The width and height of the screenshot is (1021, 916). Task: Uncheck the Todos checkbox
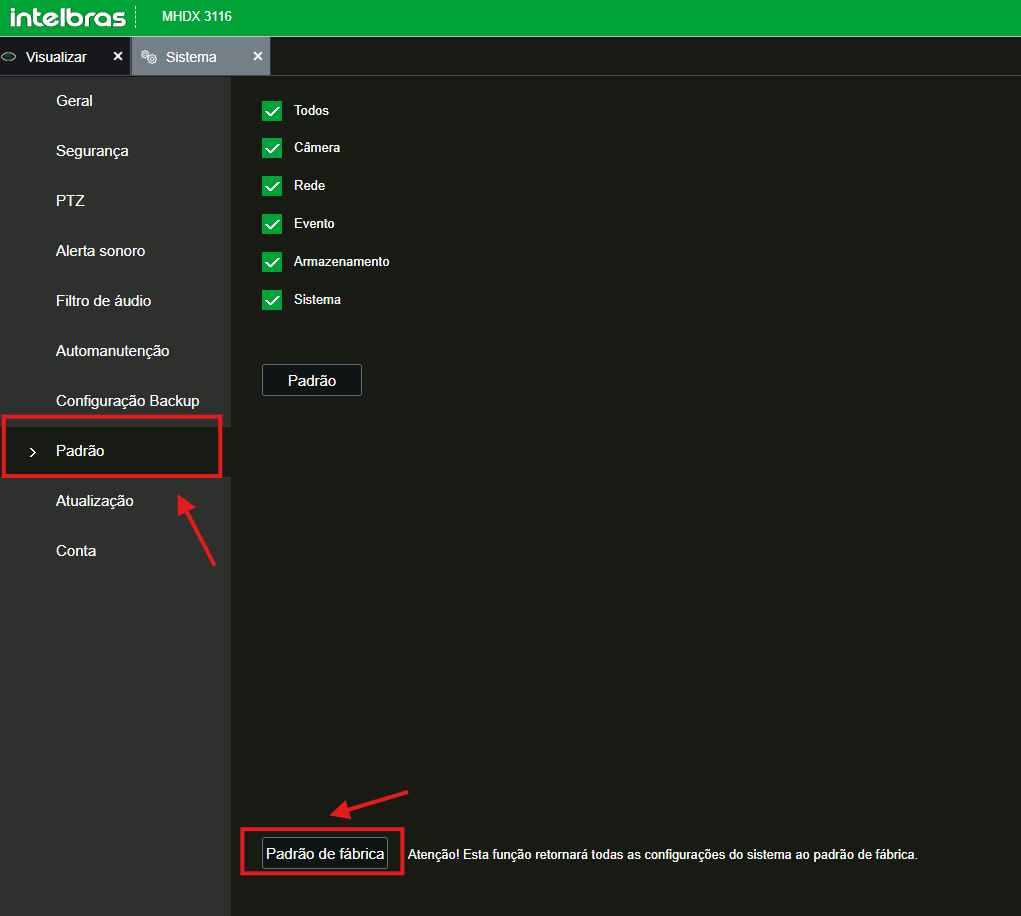coord(272,110)
